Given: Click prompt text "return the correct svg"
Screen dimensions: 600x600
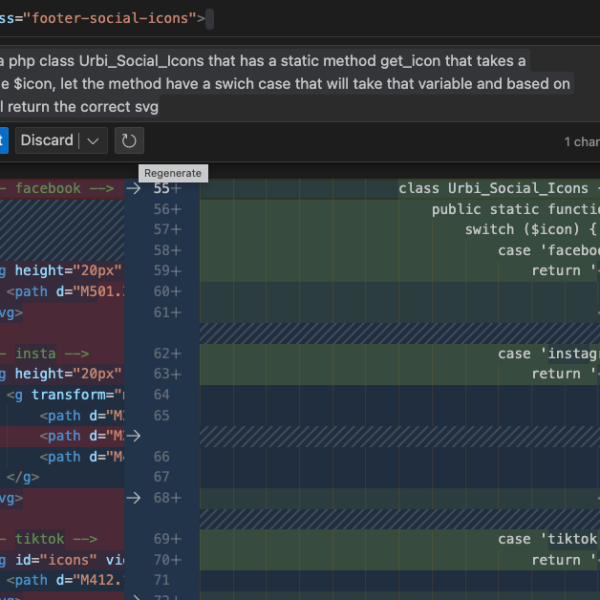Looking at the screenshot, I should (83, 107).
